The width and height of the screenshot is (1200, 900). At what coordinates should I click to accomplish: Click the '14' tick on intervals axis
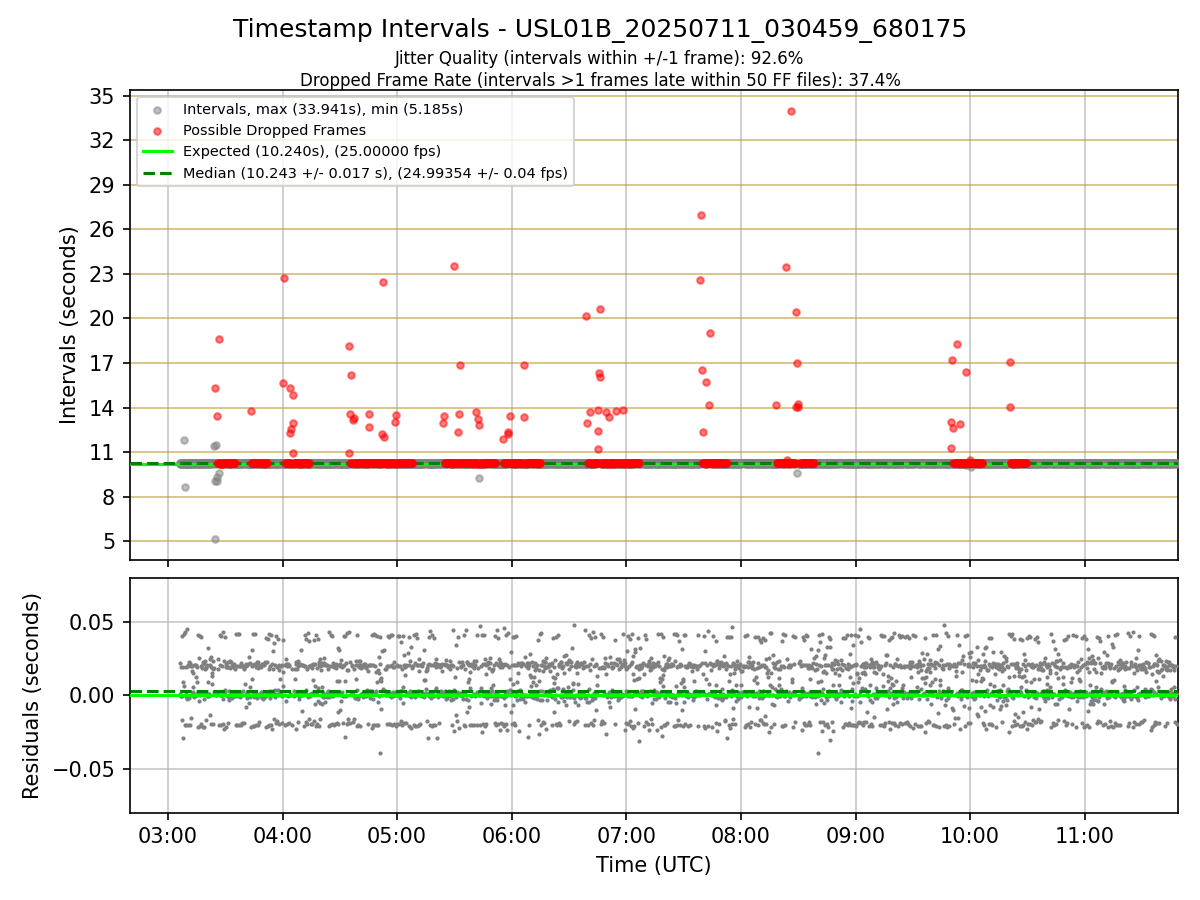click(x=102, y=408)
